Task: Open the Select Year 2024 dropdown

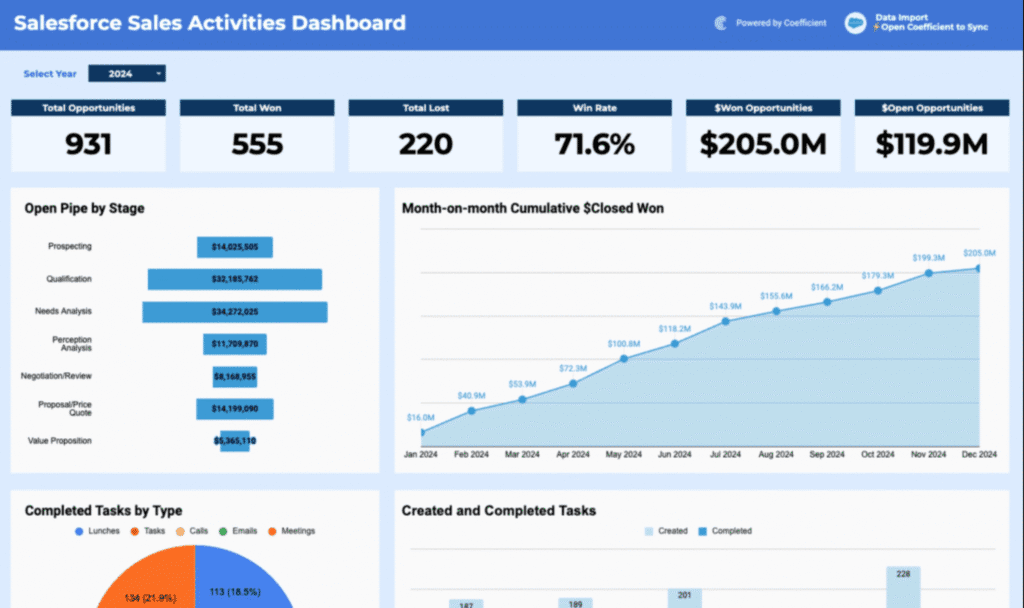Action: 127,73
